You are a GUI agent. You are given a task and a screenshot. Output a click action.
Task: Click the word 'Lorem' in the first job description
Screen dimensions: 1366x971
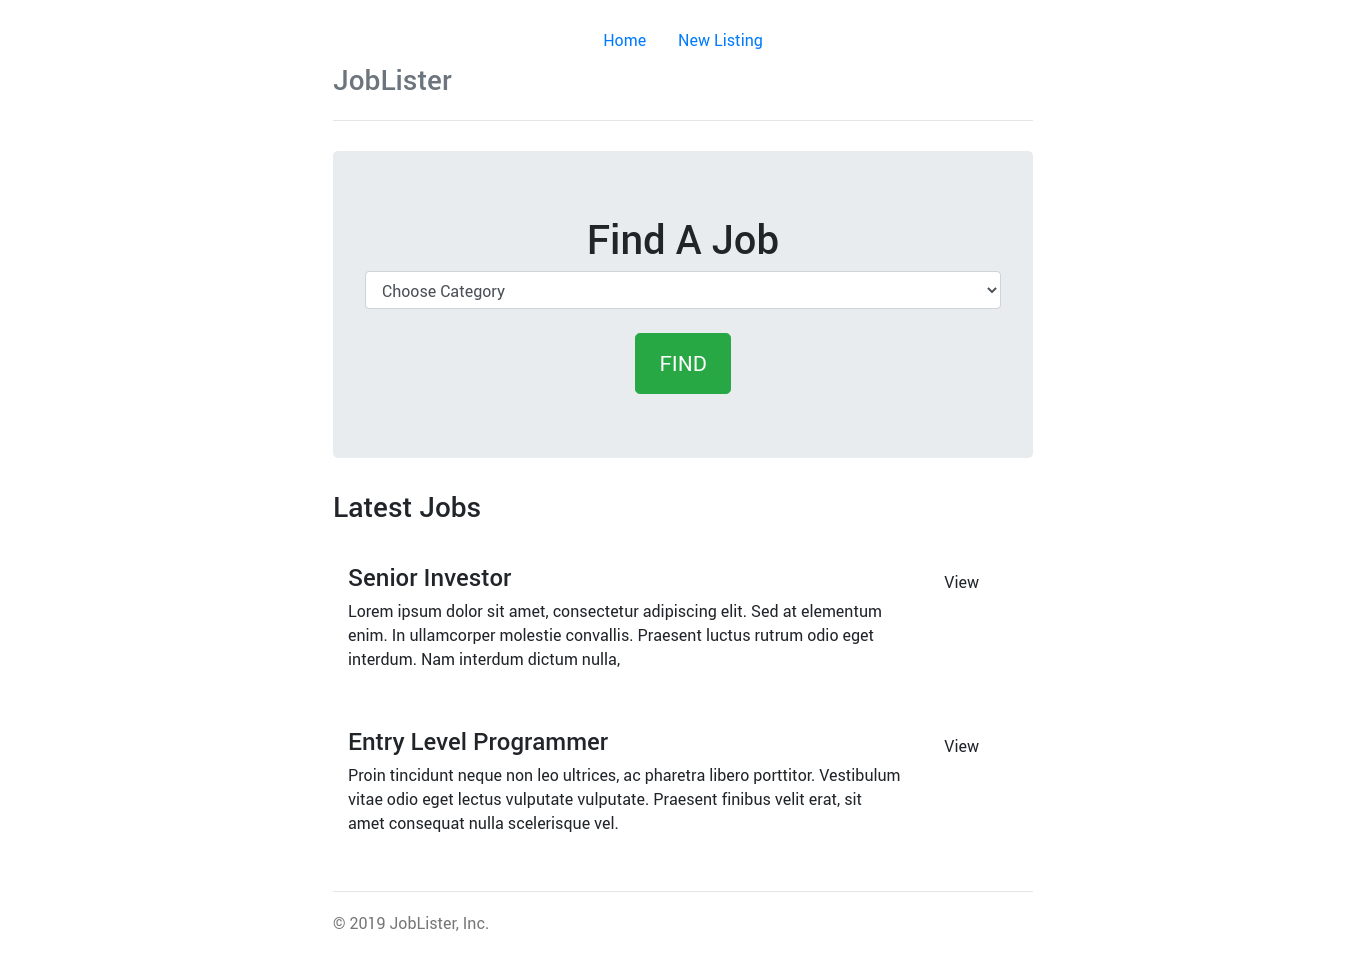(x=370, y=611)
